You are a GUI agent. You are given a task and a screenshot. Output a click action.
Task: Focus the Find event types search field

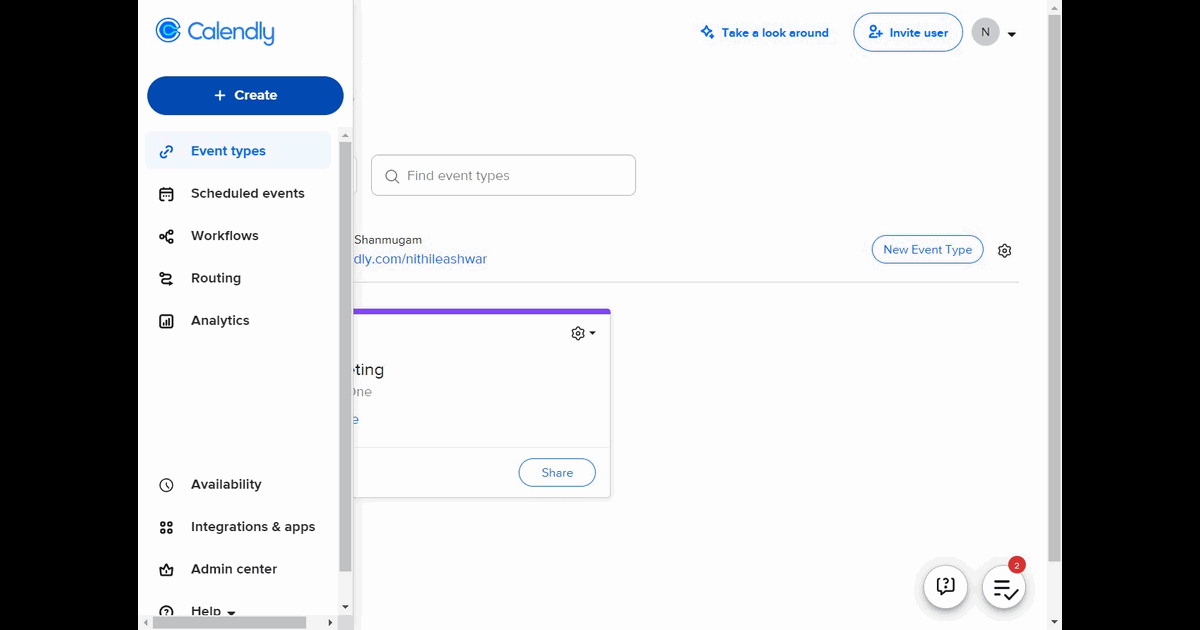(503, 175)
